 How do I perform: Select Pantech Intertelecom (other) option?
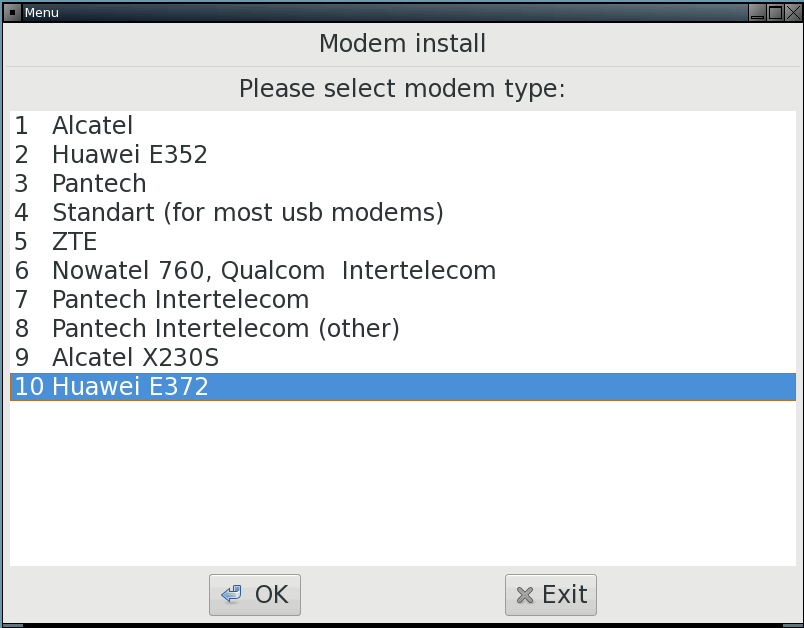(225, 329)
